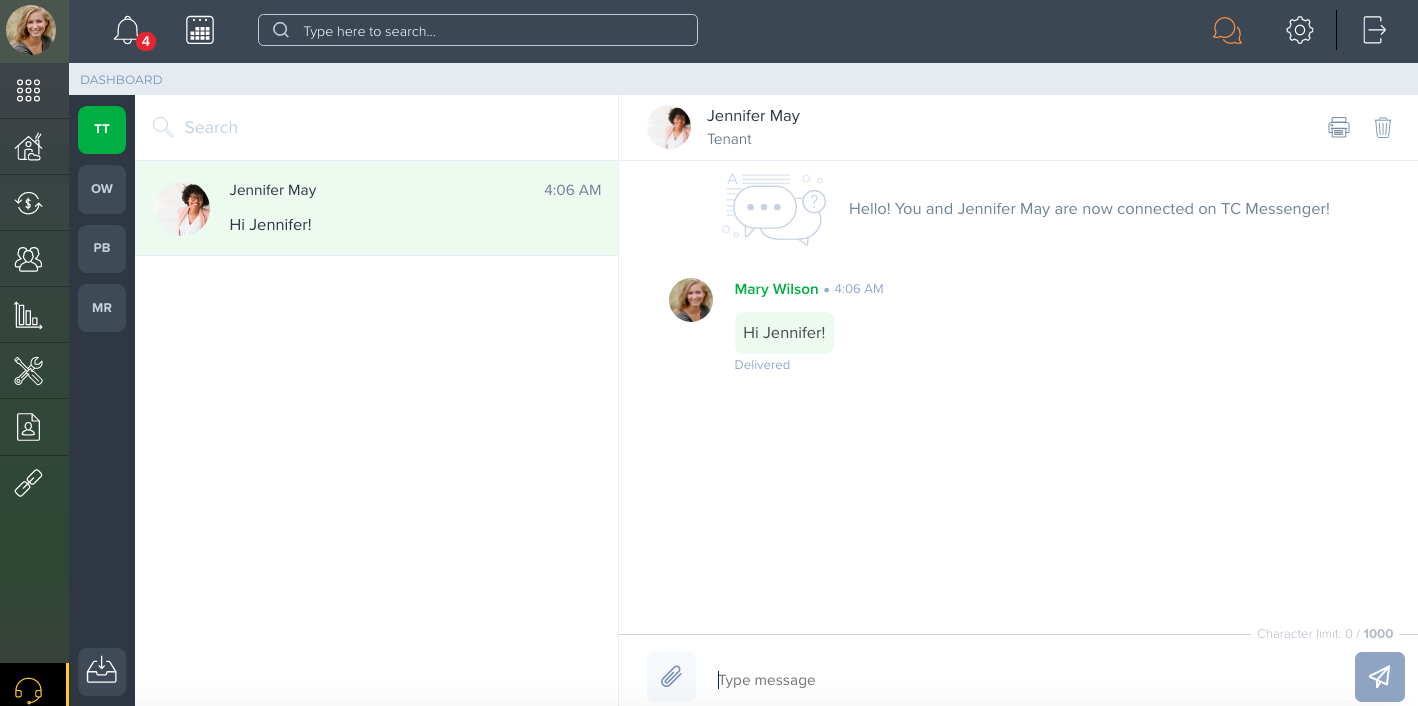
Task: Open the link chain icon in sidebar
Action: (29, 483)
